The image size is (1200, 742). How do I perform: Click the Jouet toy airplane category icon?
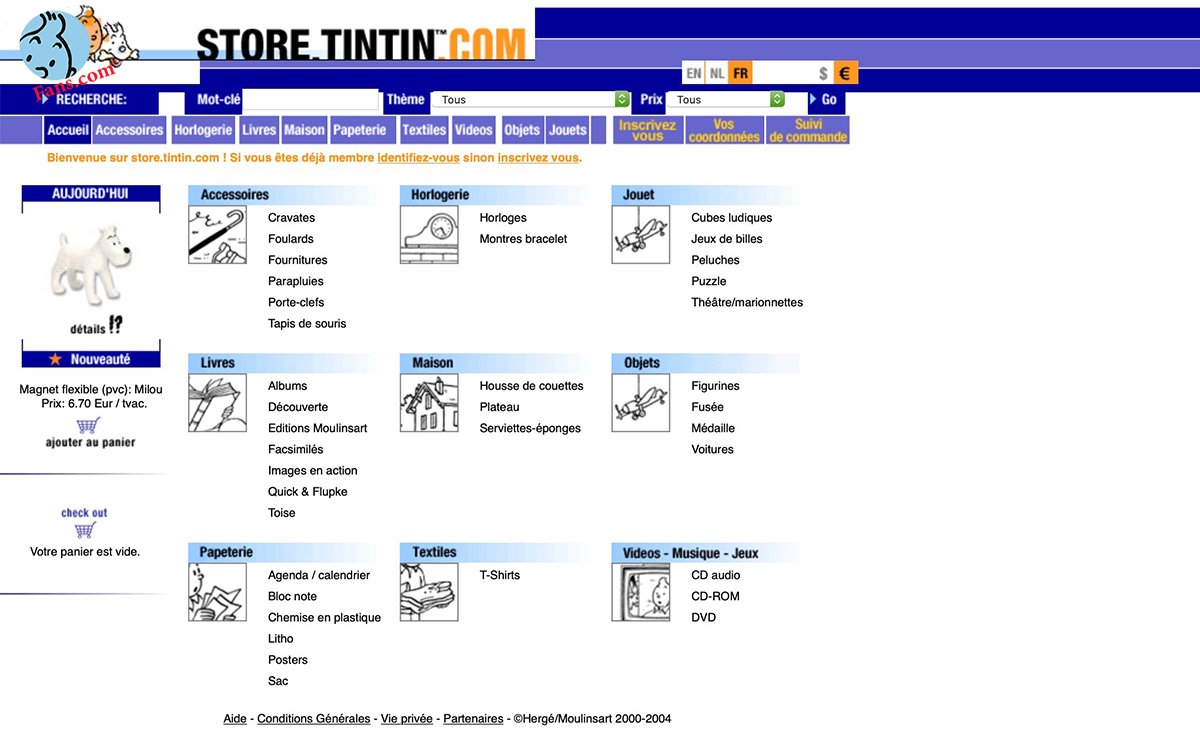pos(641,235)
